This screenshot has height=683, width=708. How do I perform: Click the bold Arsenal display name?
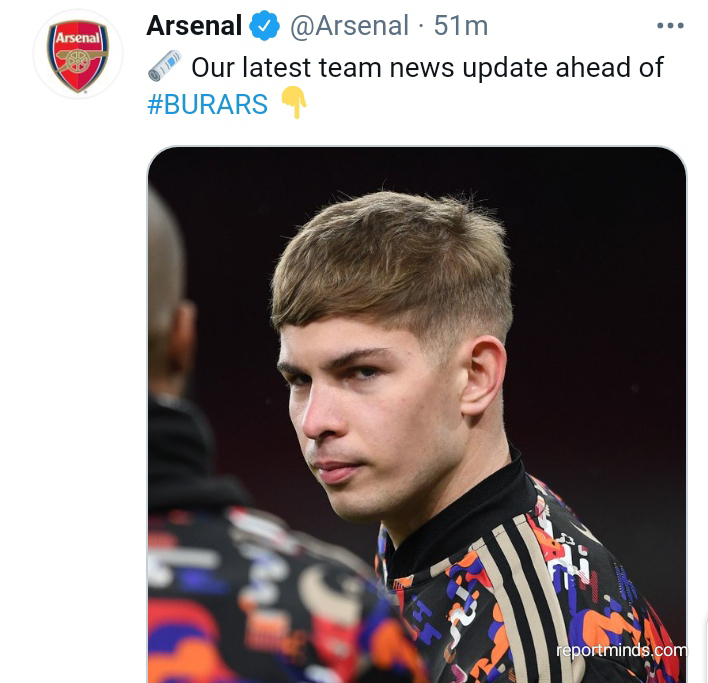(194, 27)
